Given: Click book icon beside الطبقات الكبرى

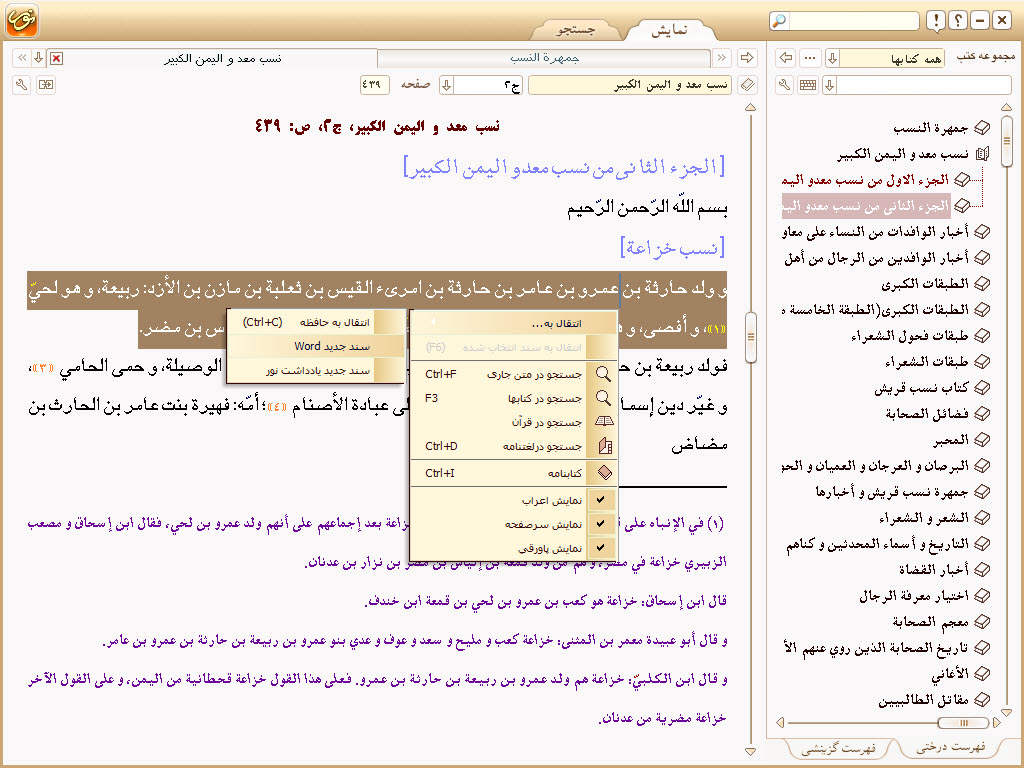Looking at the screenshot, I should pos(982,283).
